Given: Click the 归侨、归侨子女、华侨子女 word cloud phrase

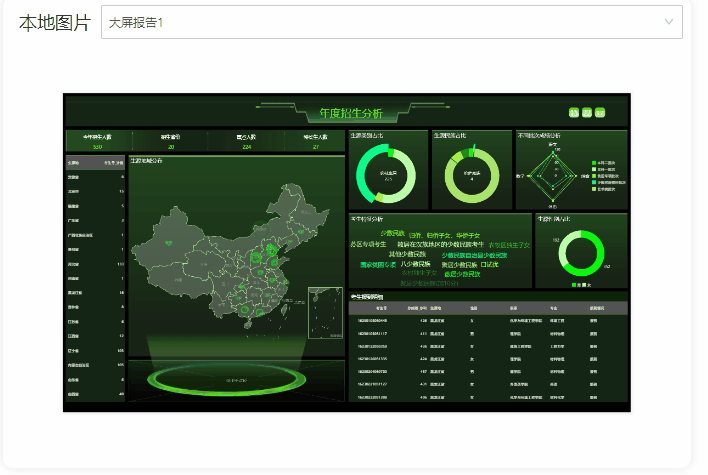Looking at the screenshot, I should click(x=444, y=235).
